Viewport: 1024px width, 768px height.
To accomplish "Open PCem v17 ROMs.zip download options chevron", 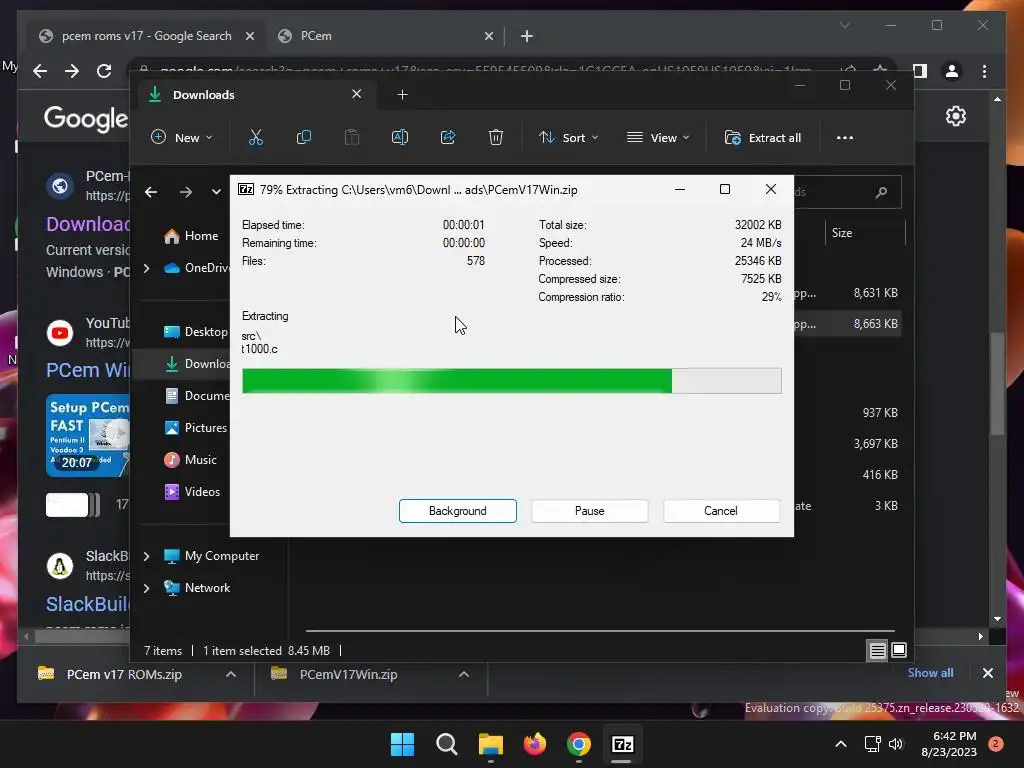I will pyautogui.click(x=231, y=674).
